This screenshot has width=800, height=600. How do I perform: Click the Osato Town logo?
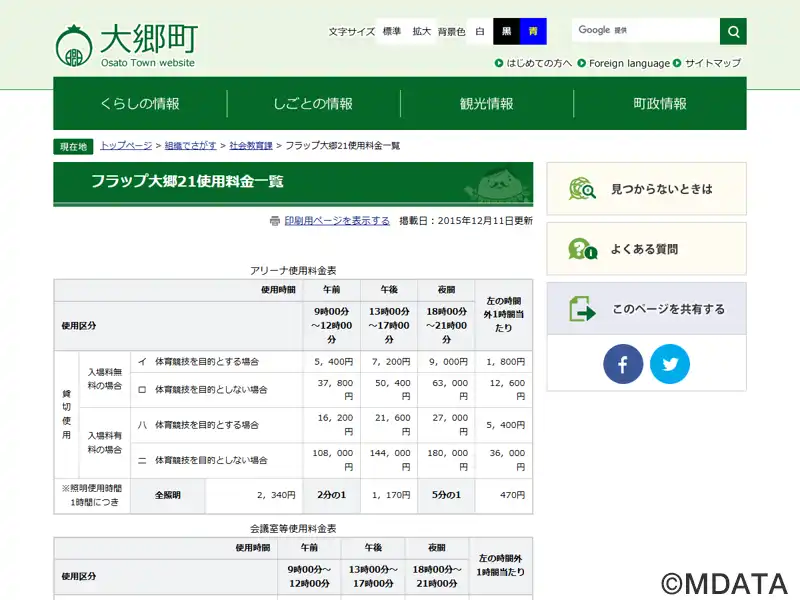coord(125,45)
